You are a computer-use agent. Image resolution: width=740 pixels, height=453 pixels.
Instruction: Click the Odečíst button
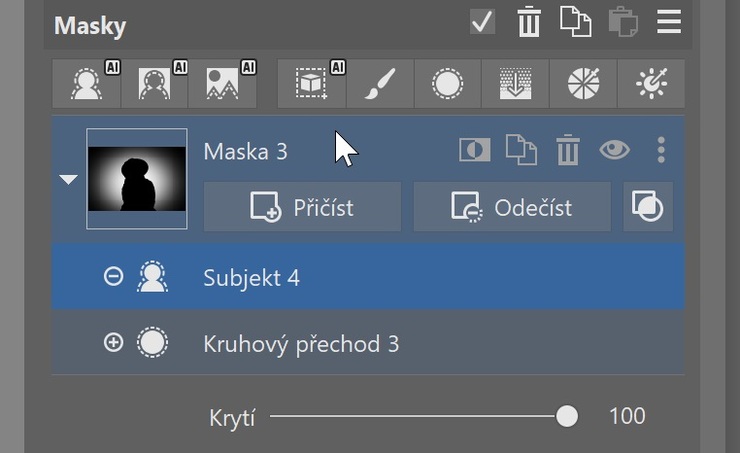(512, 207)
